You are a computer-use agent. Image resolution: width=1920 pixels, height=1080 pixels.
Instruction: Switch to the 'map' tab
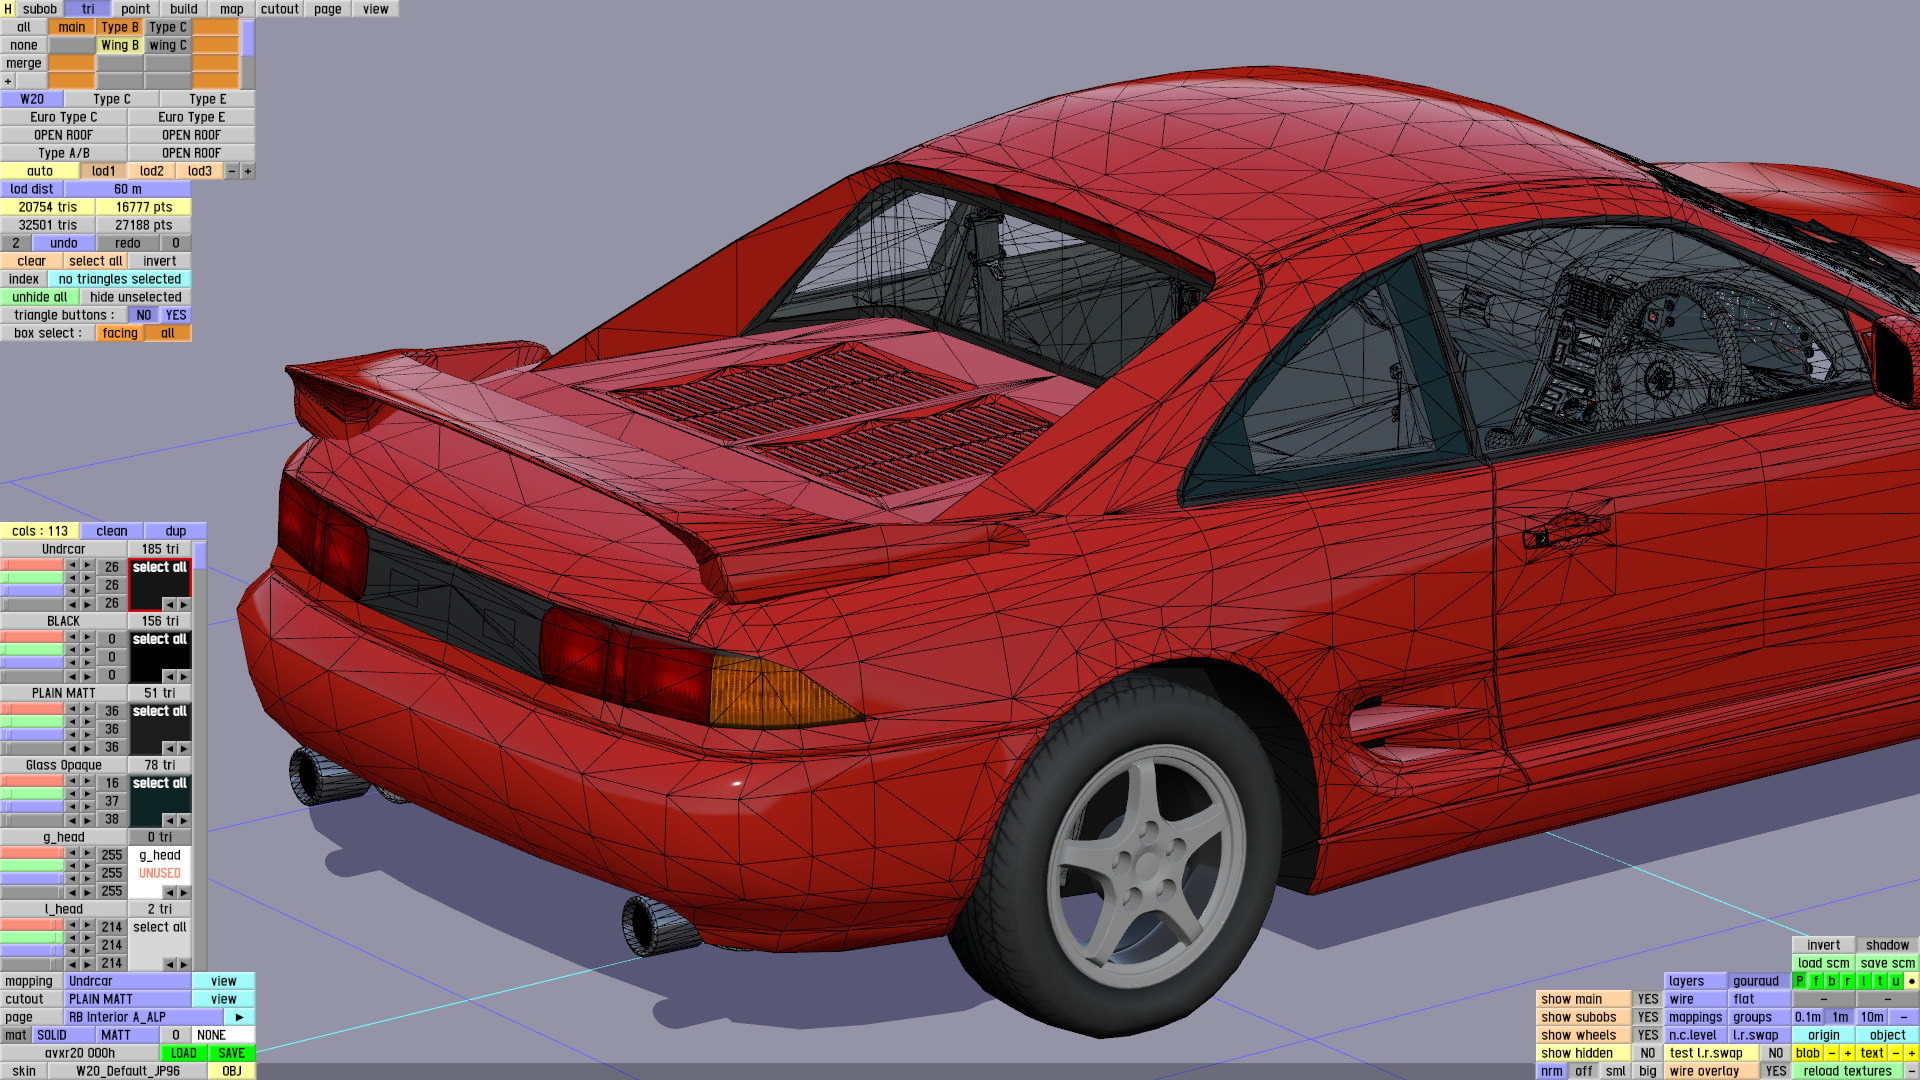point(232,9)
